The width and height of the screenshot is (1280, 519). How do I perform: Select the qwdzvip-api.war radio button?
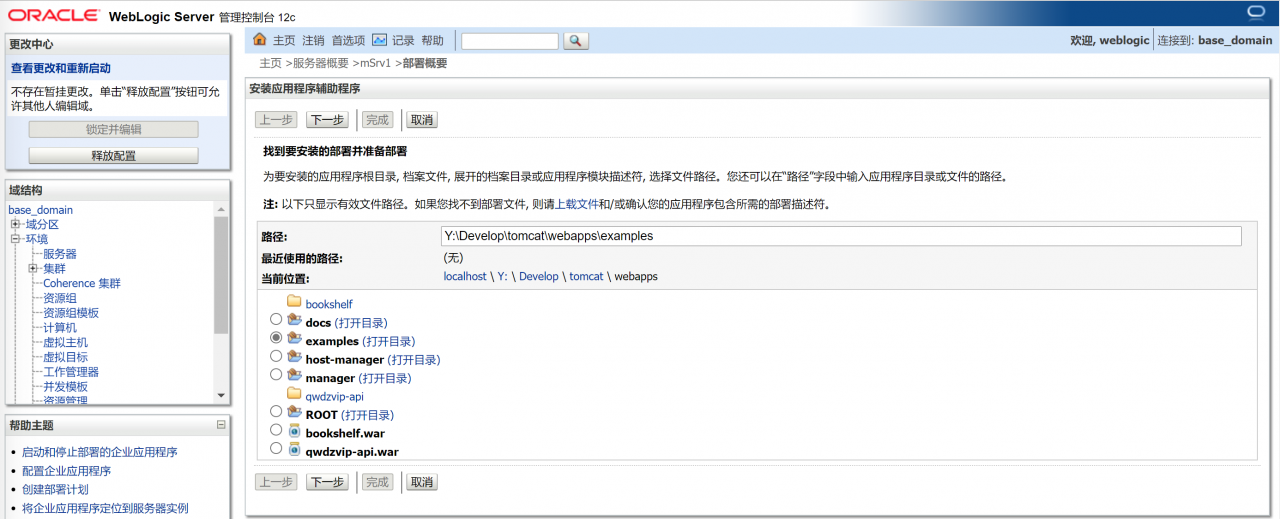click(276, 450)
